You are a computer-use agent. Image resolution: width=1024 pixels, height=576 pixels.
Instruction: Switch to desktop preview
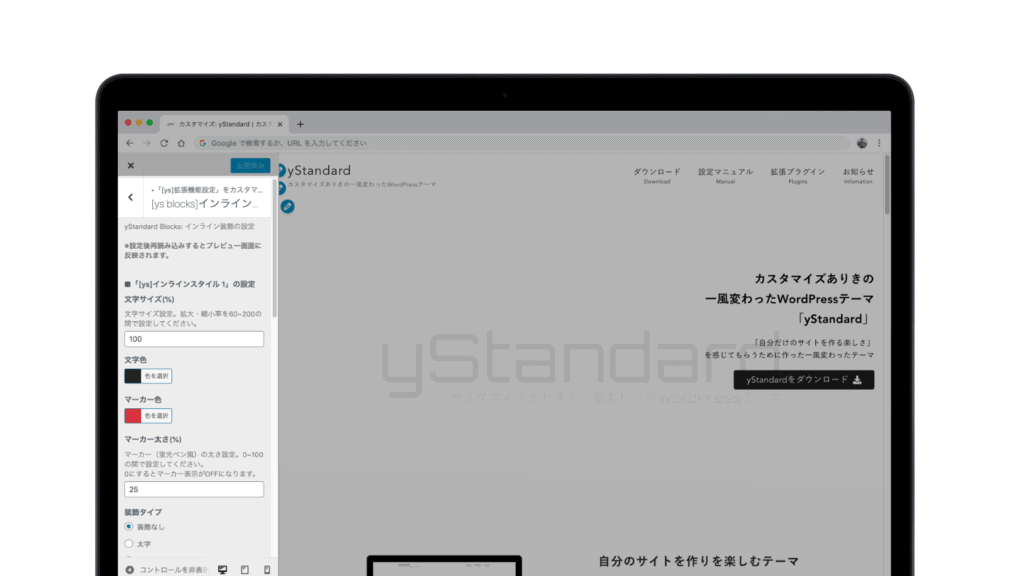click(223, 569)
